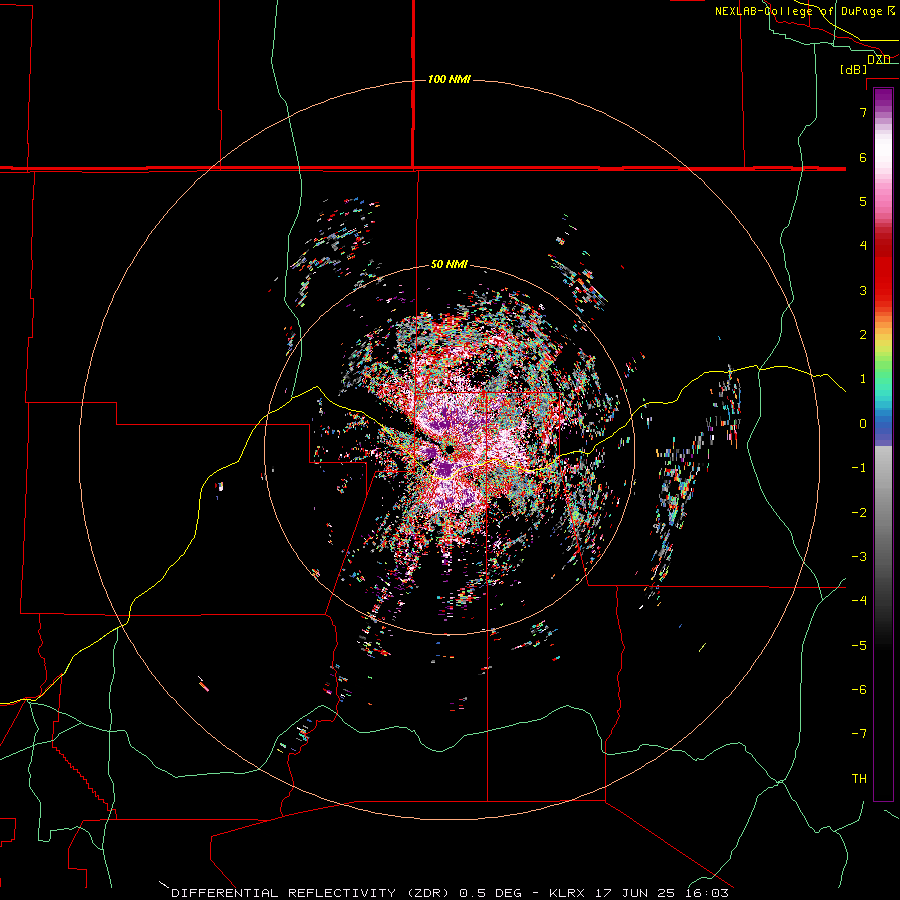The image size is (900, 900).
Task: Click the "100 NMI" range ring label
Action: pyautogui.click(x=449, y=79)
